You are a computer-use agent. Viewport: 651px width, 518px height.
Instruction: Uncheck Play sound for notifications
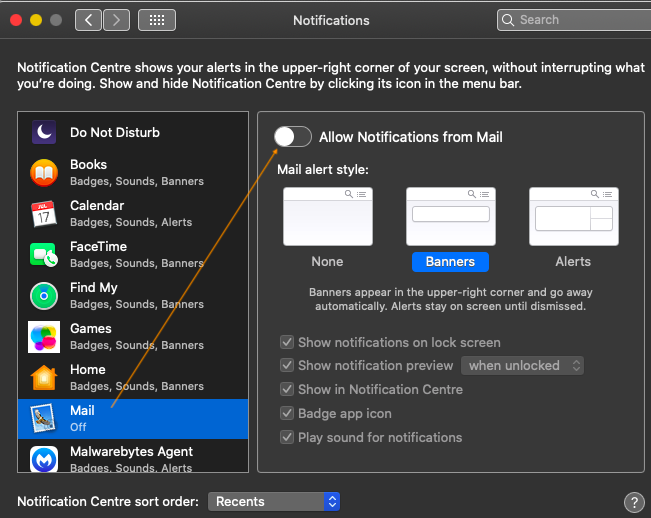point(287,437)
